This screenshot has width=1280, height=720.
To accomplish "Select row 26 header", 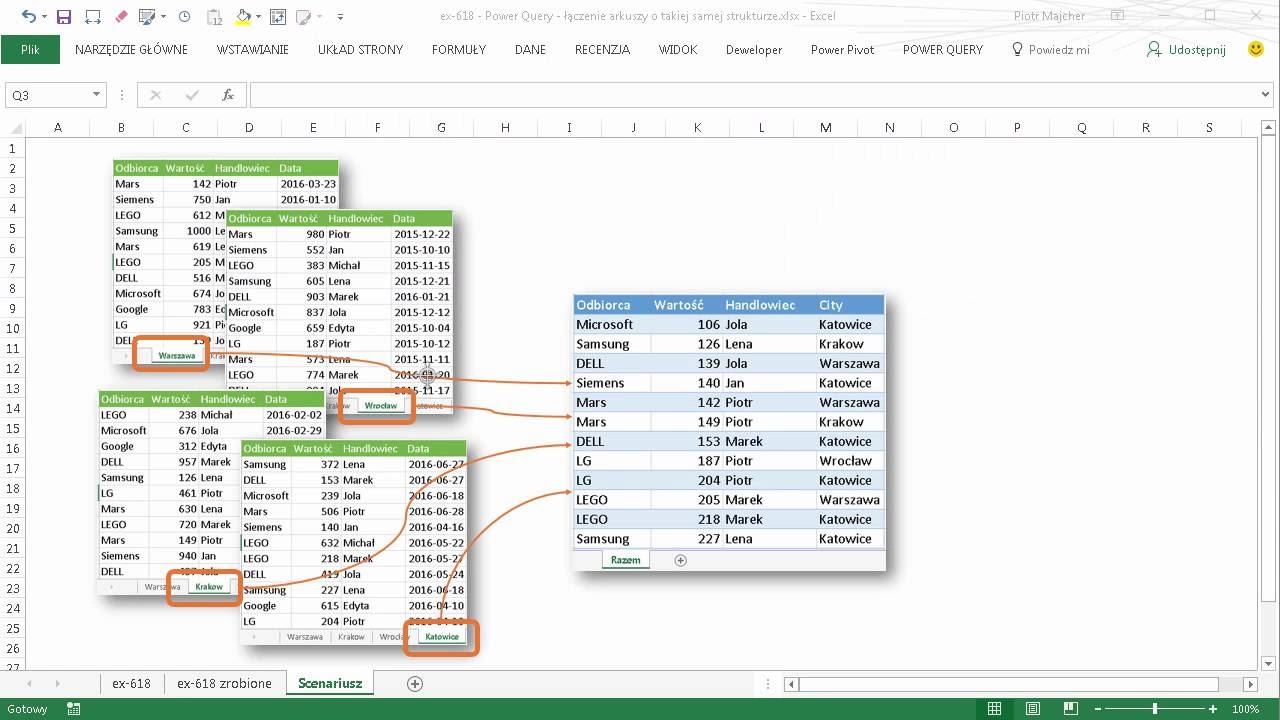I will [x=12, y=648].
